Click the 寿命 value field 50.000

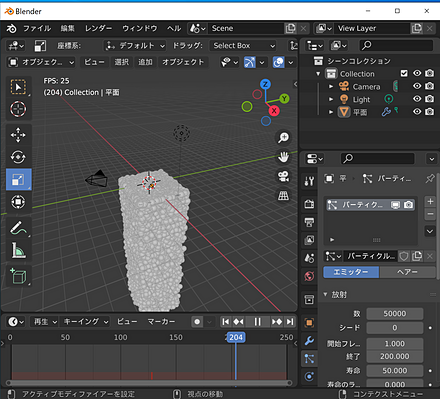tap(395, 371)
